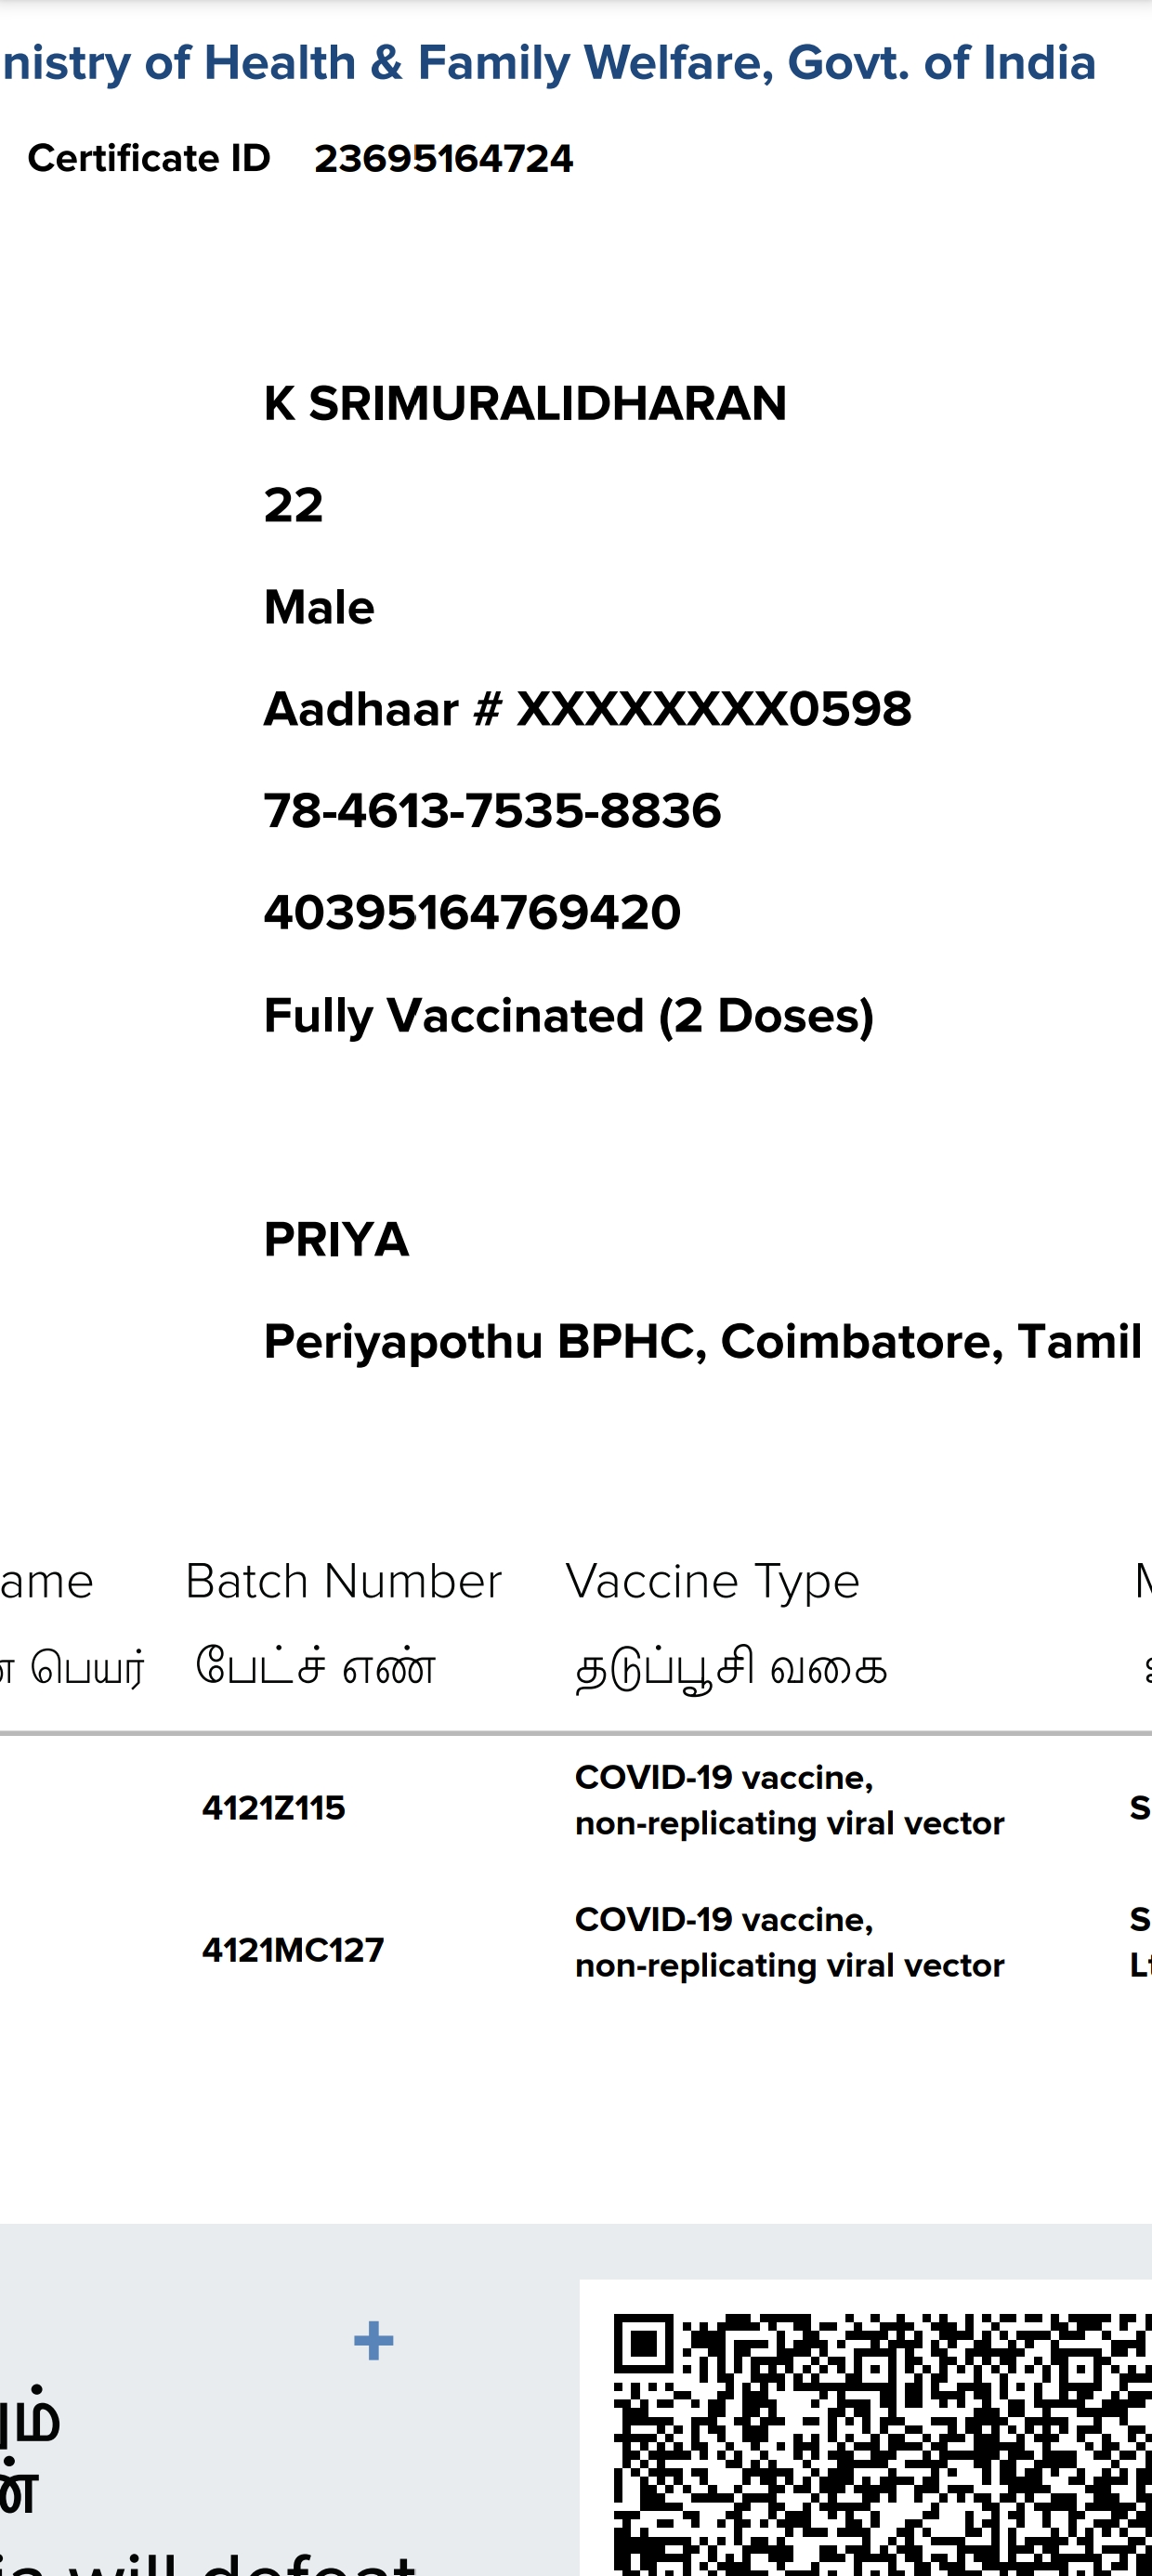Select the Certificate ID label
1152x2576 pixels.
coord(149,158)
